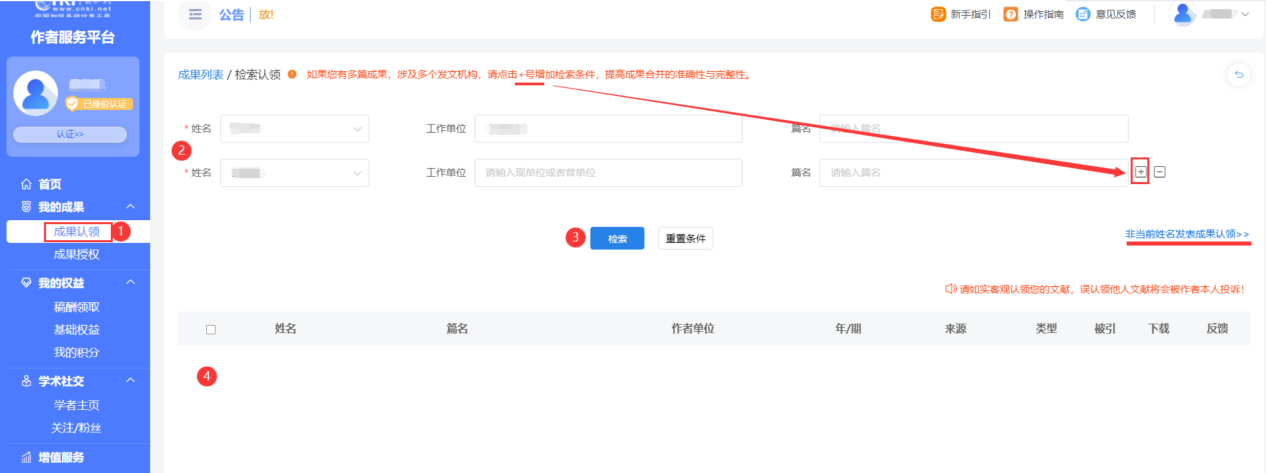Open 关注/粉丝 in the sidebar

point(76,428)
